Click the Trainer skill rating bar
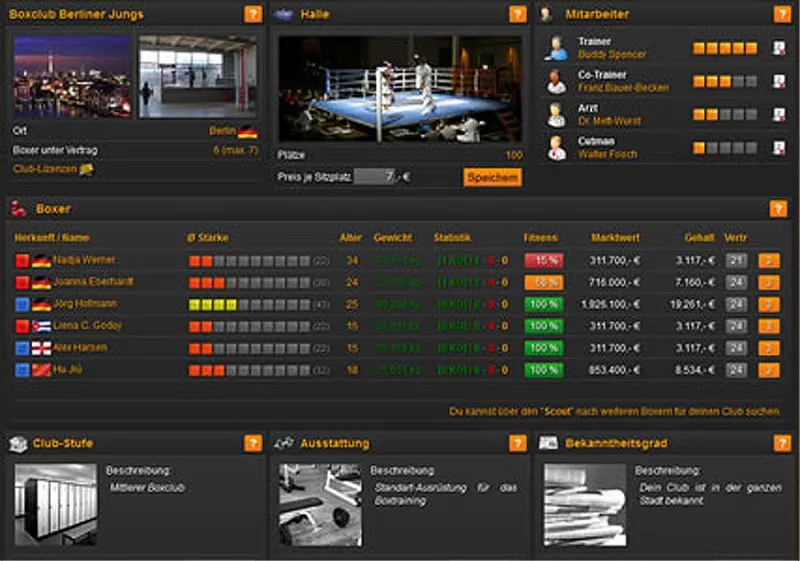The width and height of the screenshot is (800, 561). pyautogui.click(x=724, y=48)
